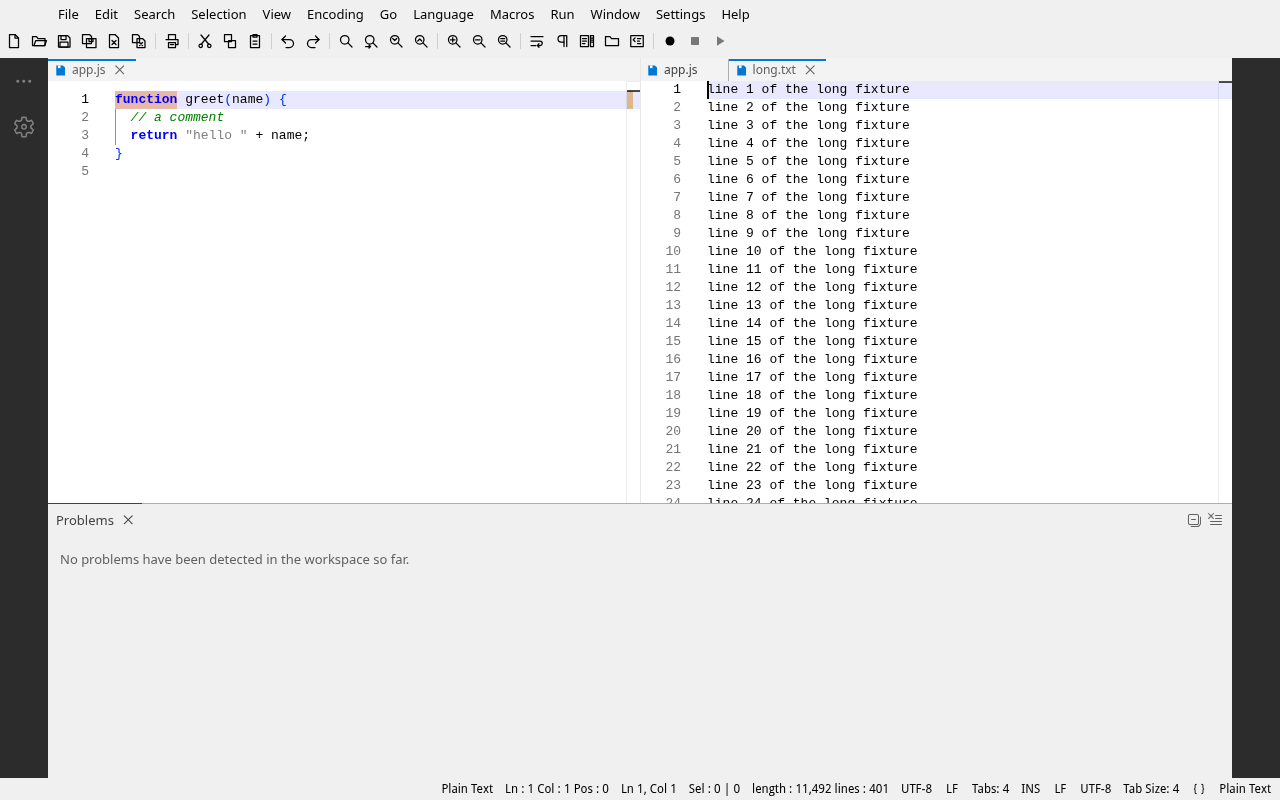
Task: Click the curly braces status bar icon
Action: coord(1199,789)
